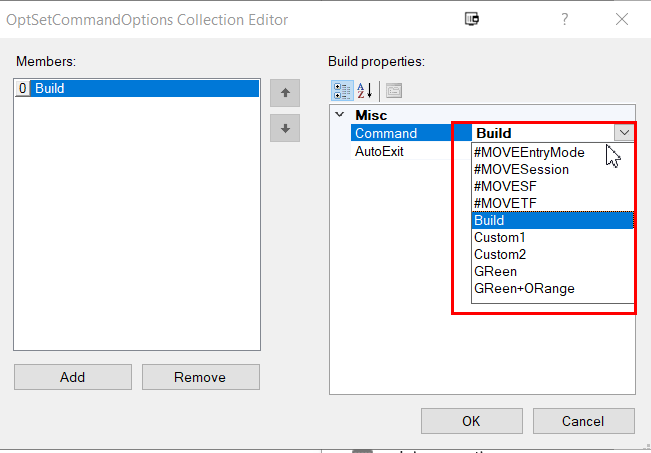This screenshot has width=651, height=453.
Task: Close the Command dropdown arrow
Action: 624,133
